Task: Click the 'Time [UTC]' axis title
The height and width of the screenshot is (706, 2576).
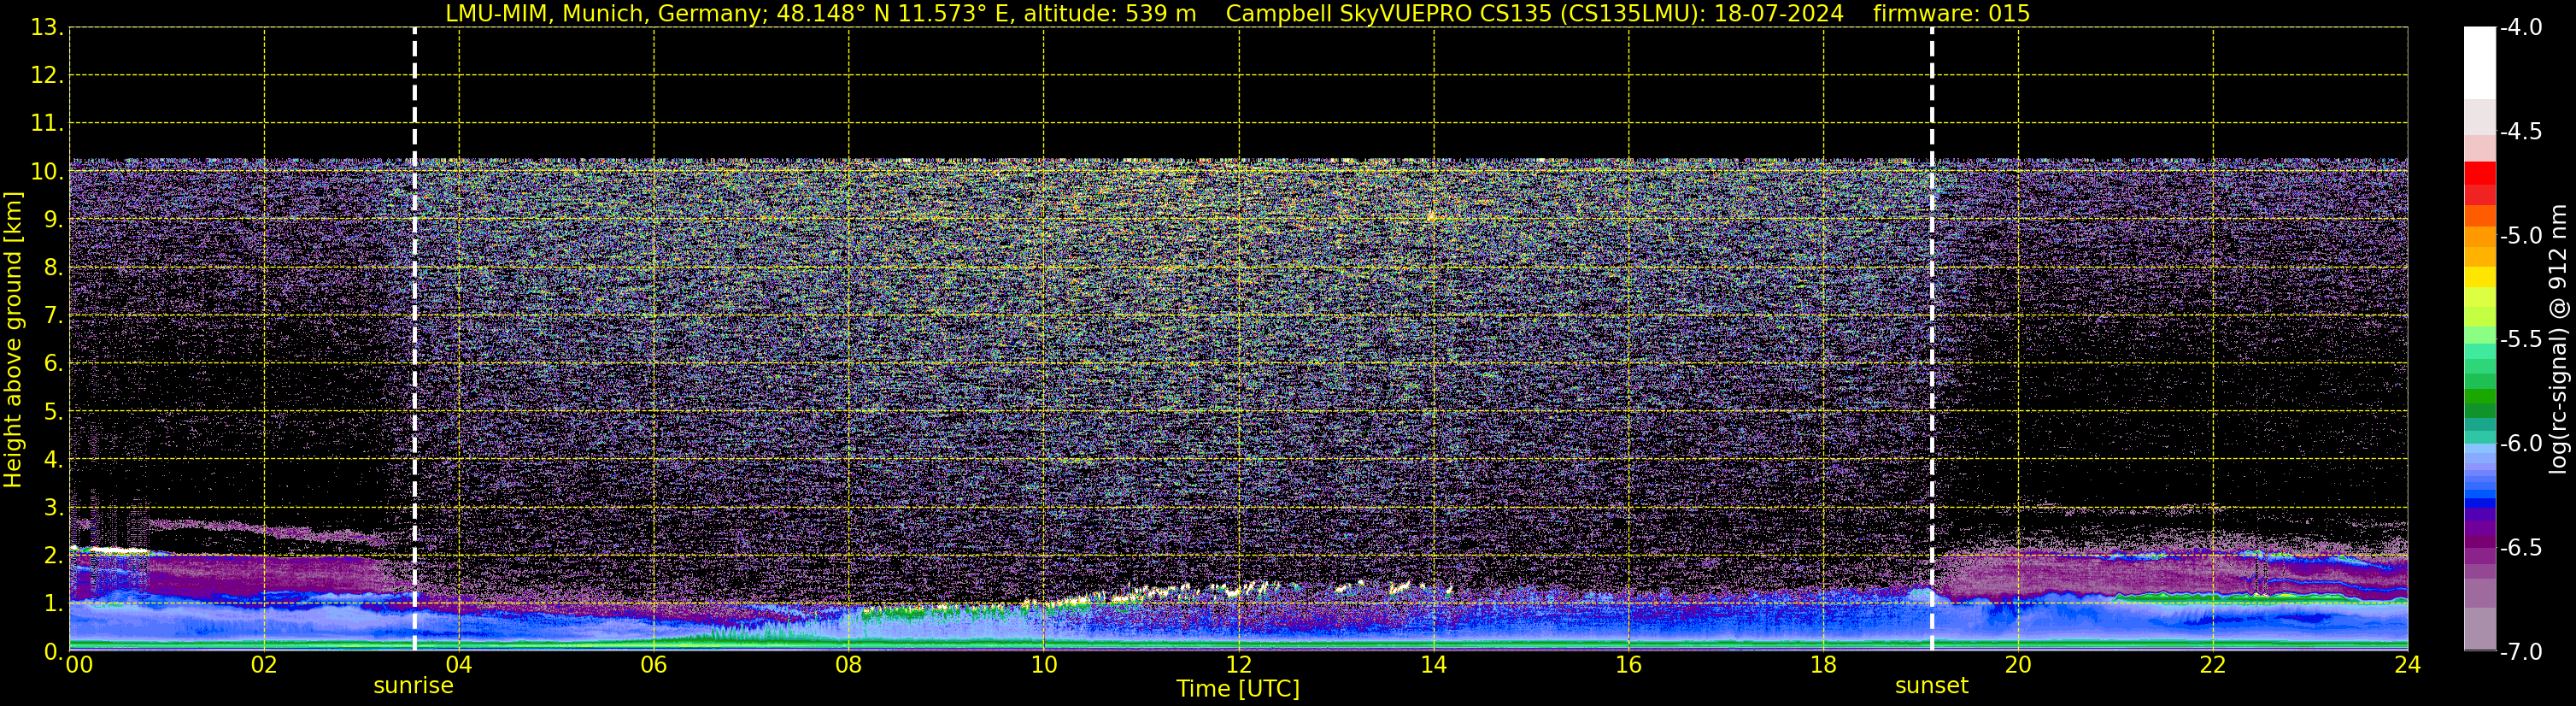Action: coord(1238,689)
